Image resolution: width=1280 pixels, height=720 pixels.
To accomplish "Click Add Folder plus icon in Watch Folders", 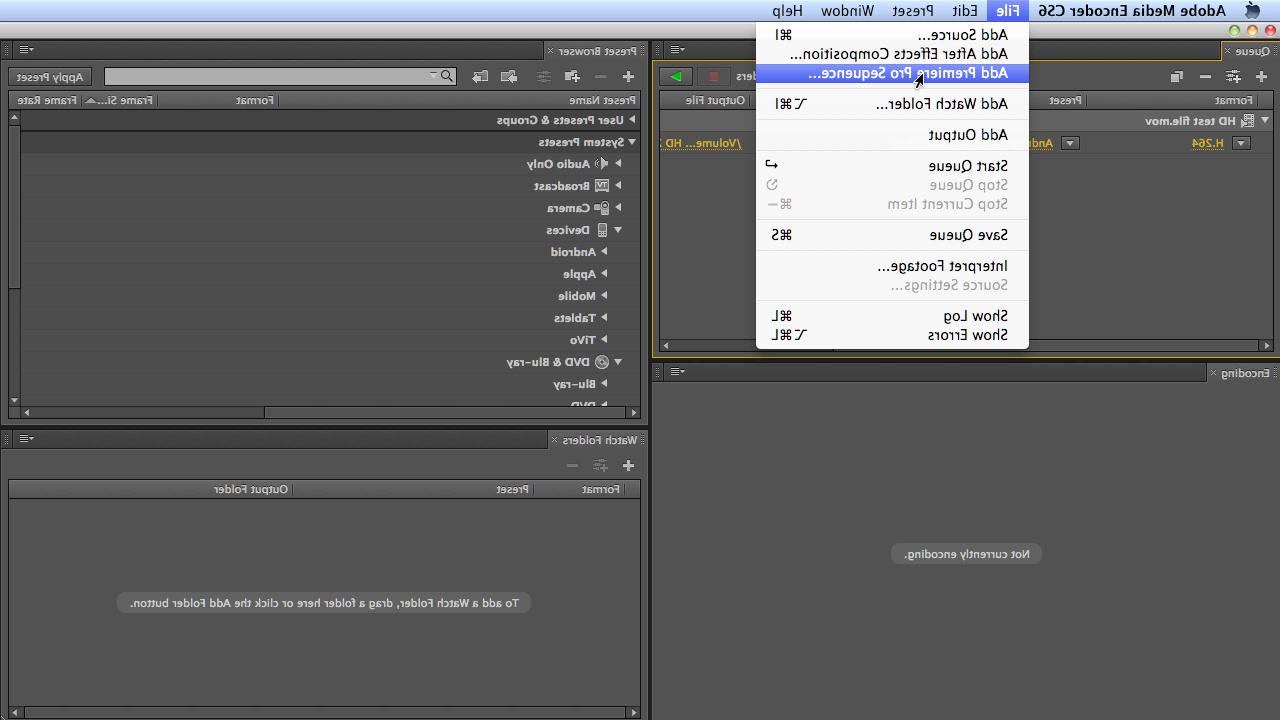I will point(628,465).
